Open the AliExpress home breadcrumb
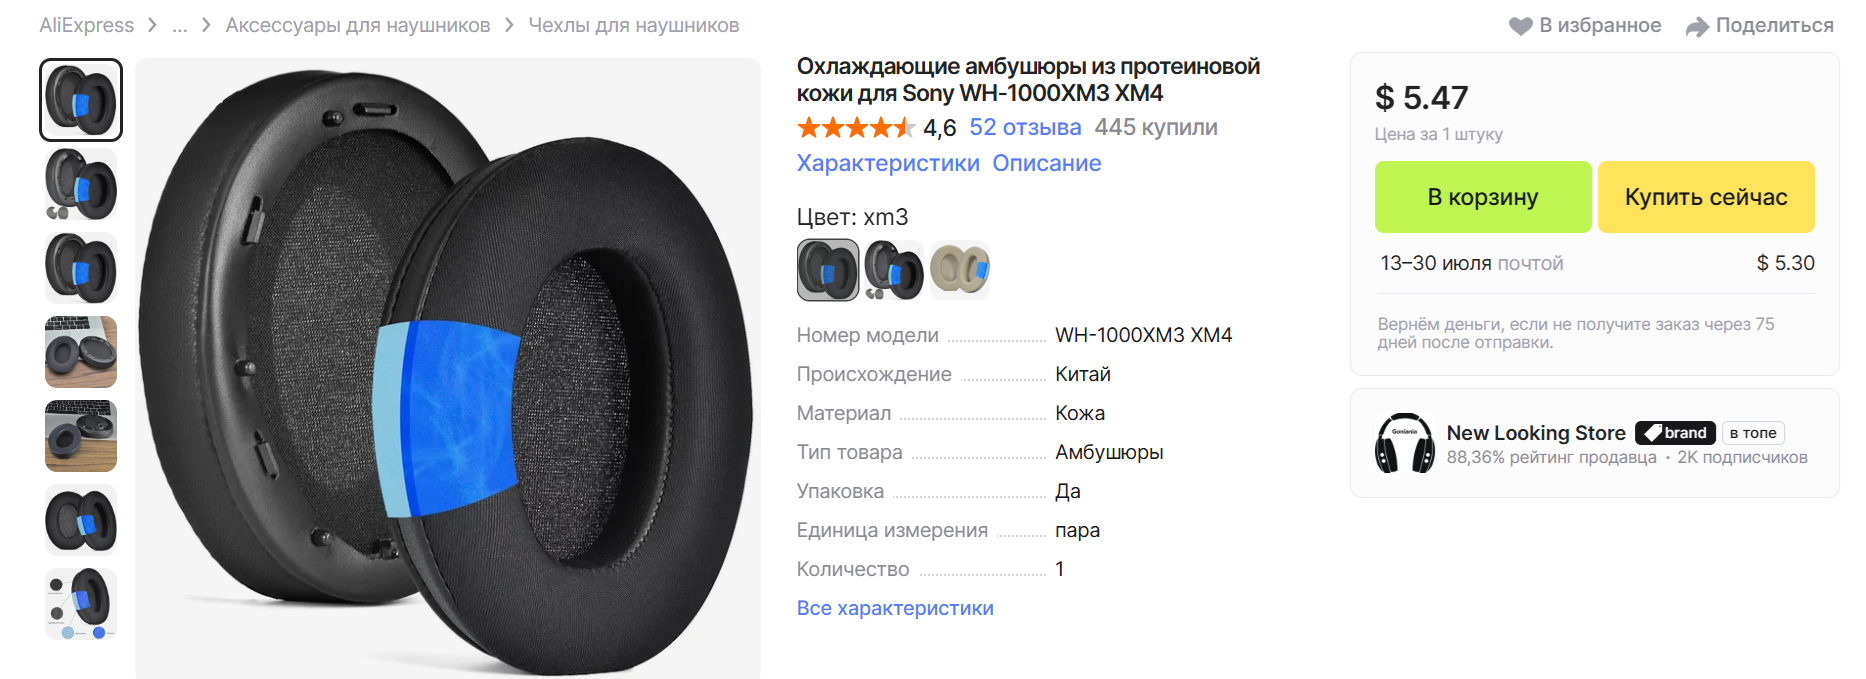 [x=86, y=26]
